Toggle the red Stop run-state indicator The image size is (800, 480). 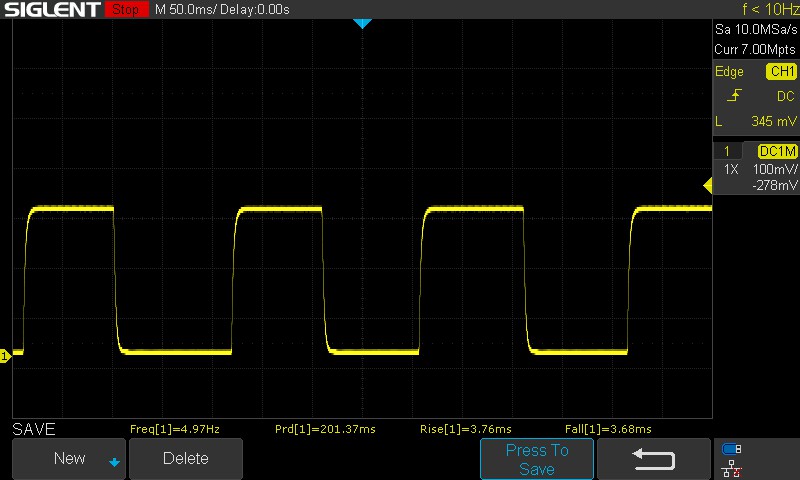[x=125, y=10]
